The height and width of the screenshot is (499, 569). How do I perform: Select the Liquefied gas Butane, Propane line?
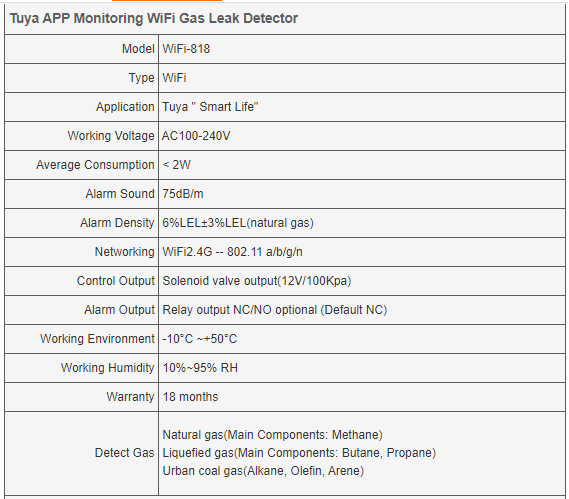[x=299, y=453]
